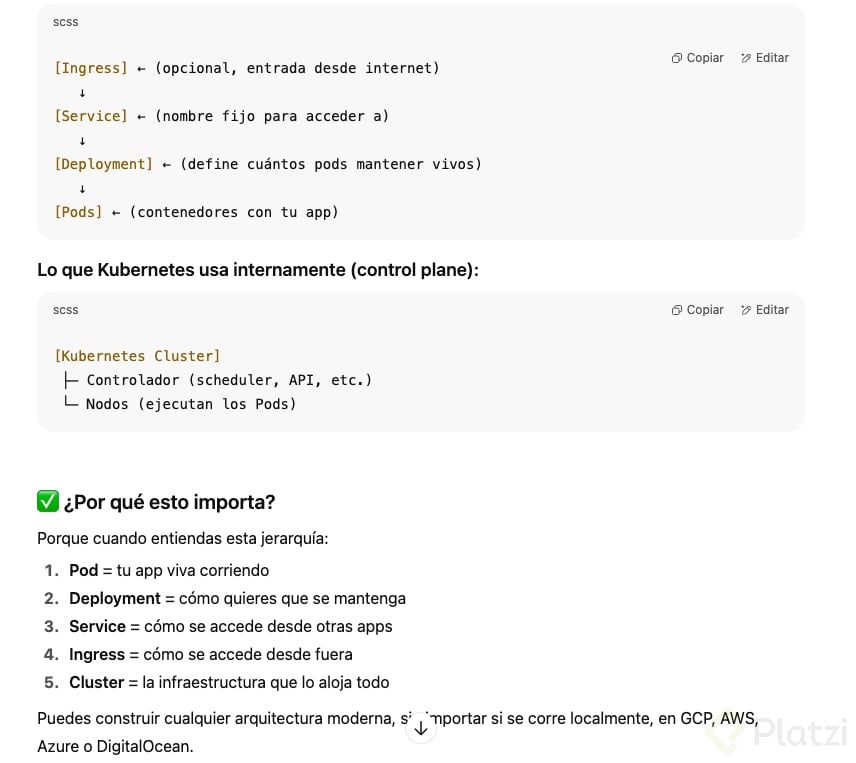Screen dimensions: 856x763
Task: Edit the Kubernetes Cluster code block
Action: click(764, 310)
